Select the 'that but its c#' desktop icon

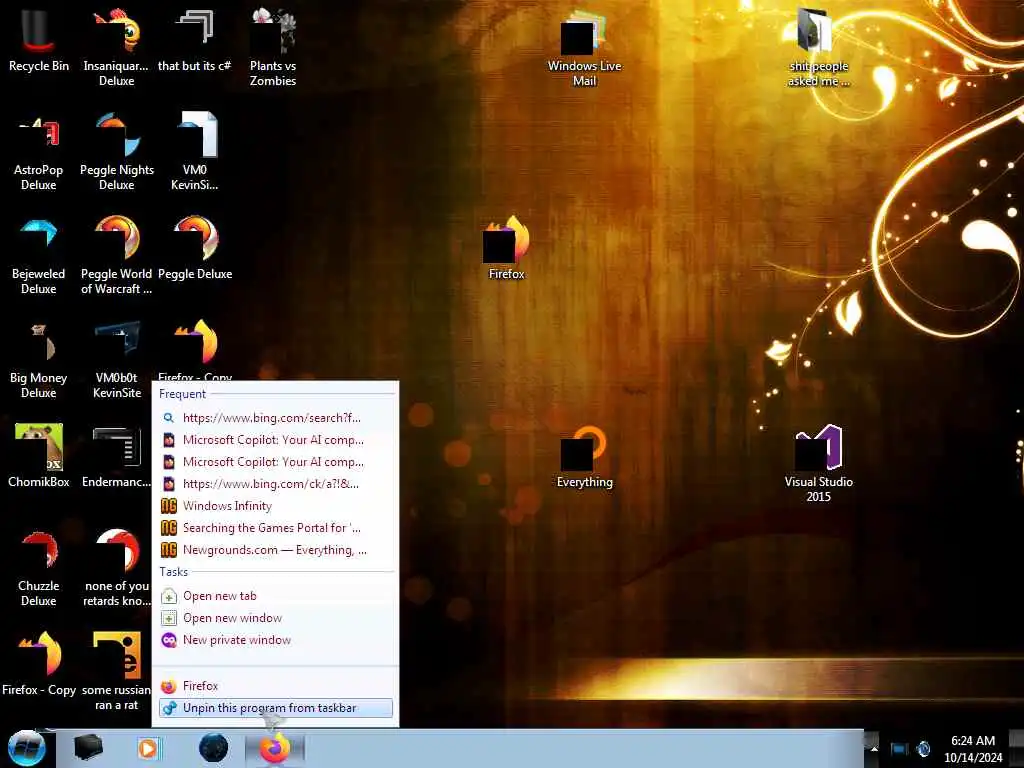195,40
